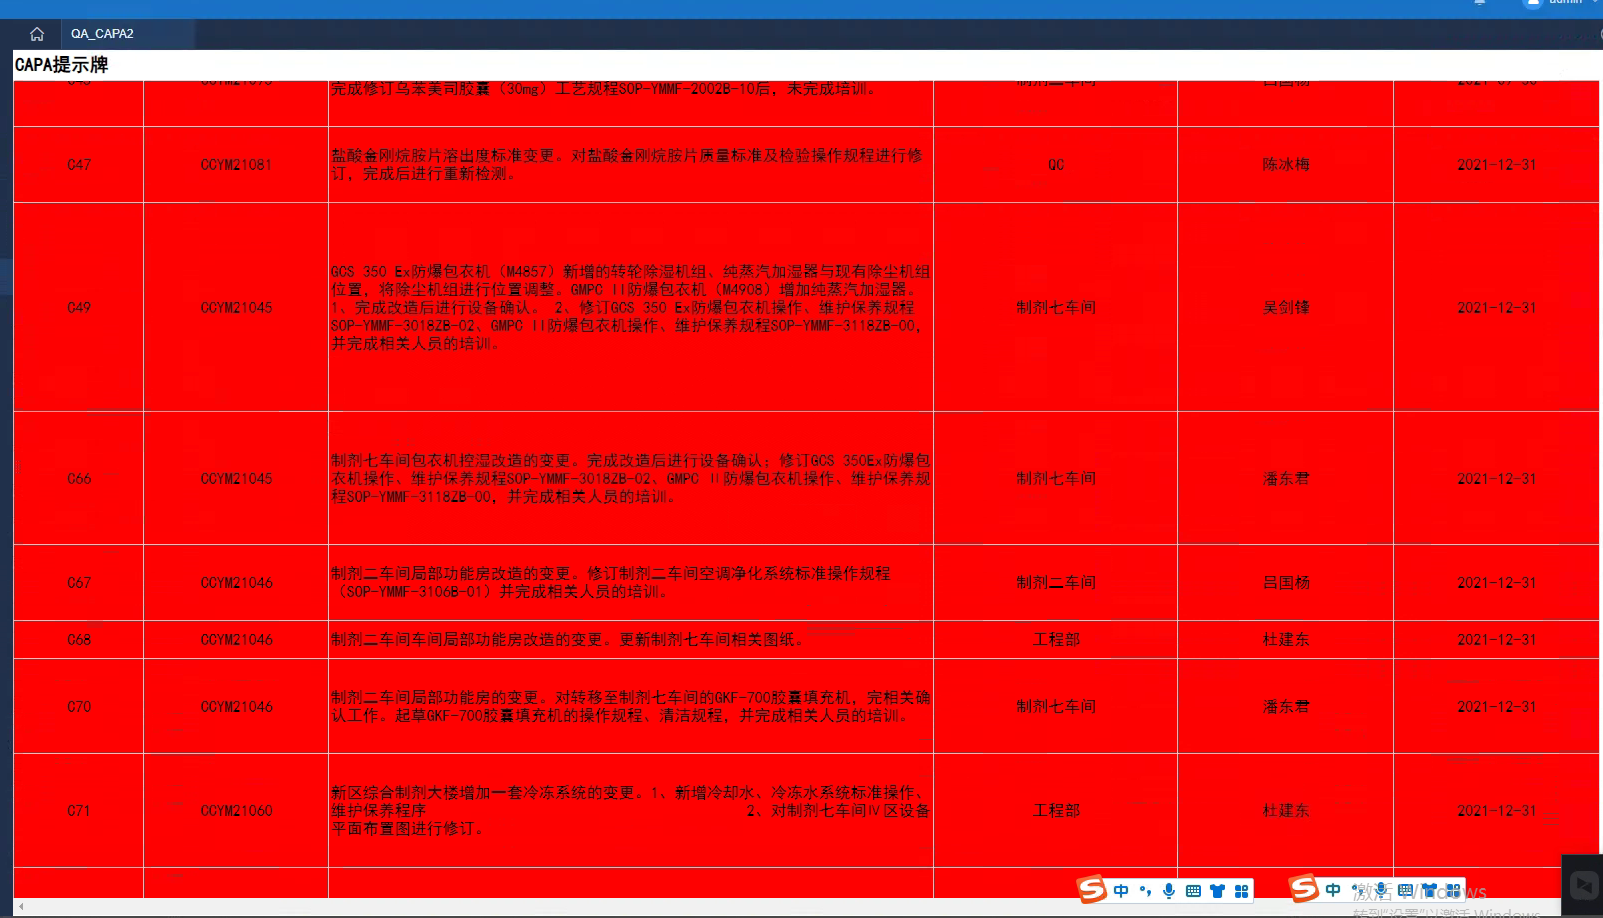Click the QC department cell

click(x=1056, y=165)
